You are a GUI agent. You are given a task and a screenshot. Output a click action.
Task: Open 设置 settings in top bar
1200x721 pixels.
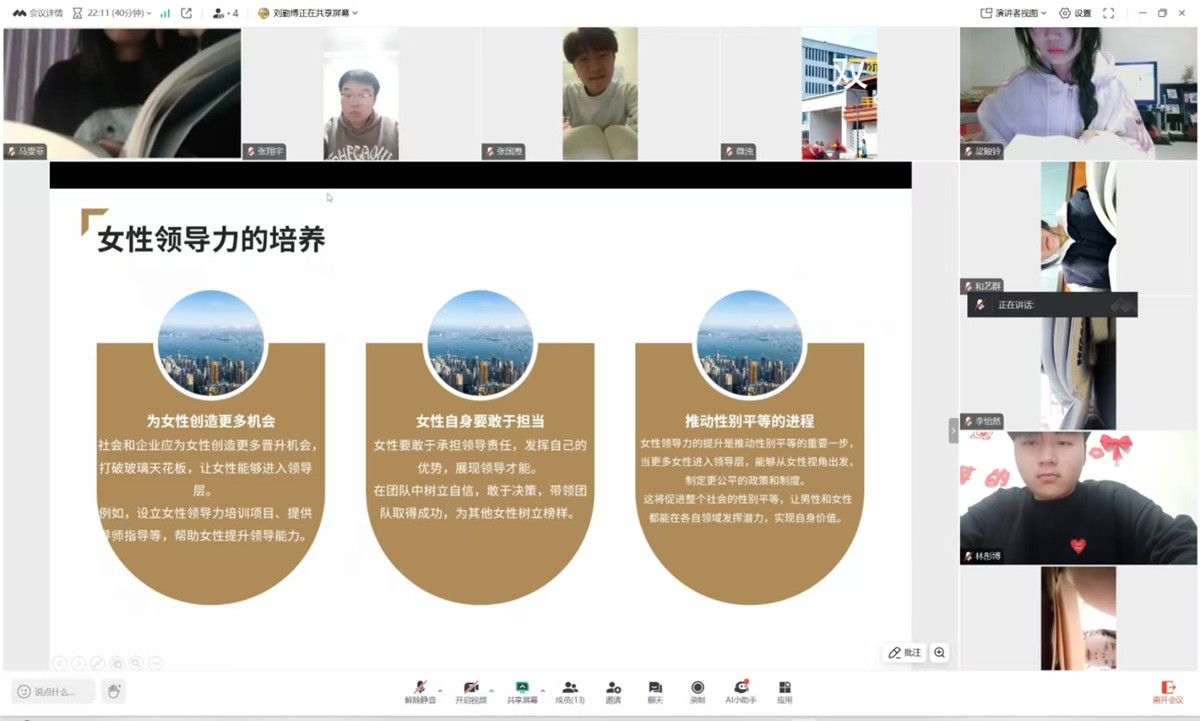[1075, 13]
